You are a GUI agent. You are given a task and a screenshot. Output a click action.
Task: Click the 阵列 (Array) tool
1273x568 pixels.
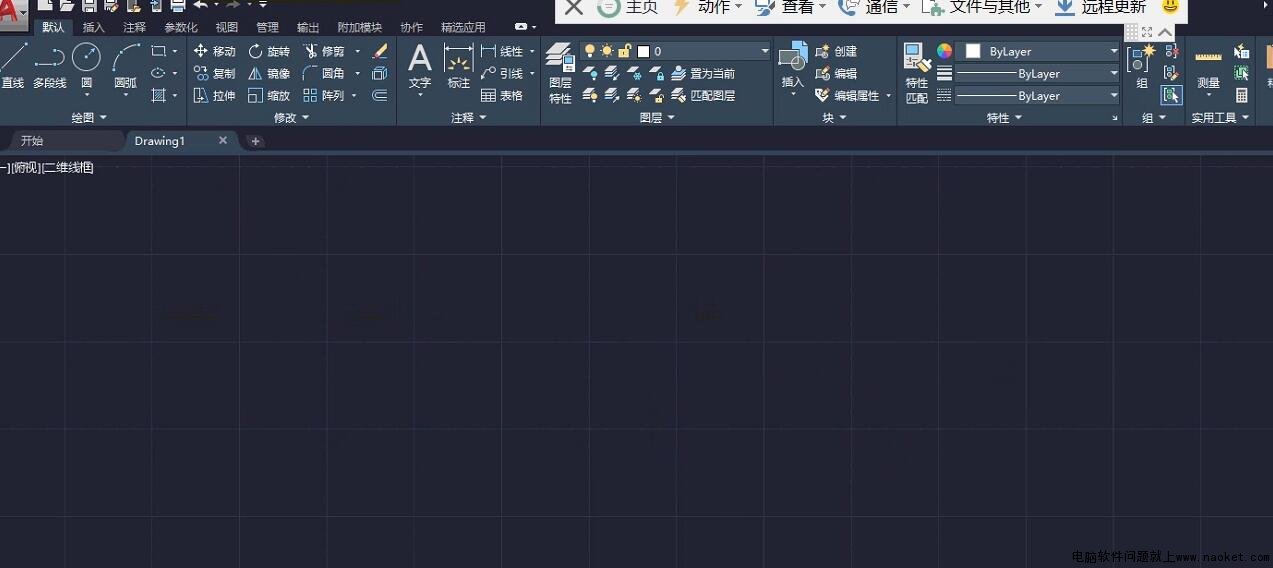[324, 96]
